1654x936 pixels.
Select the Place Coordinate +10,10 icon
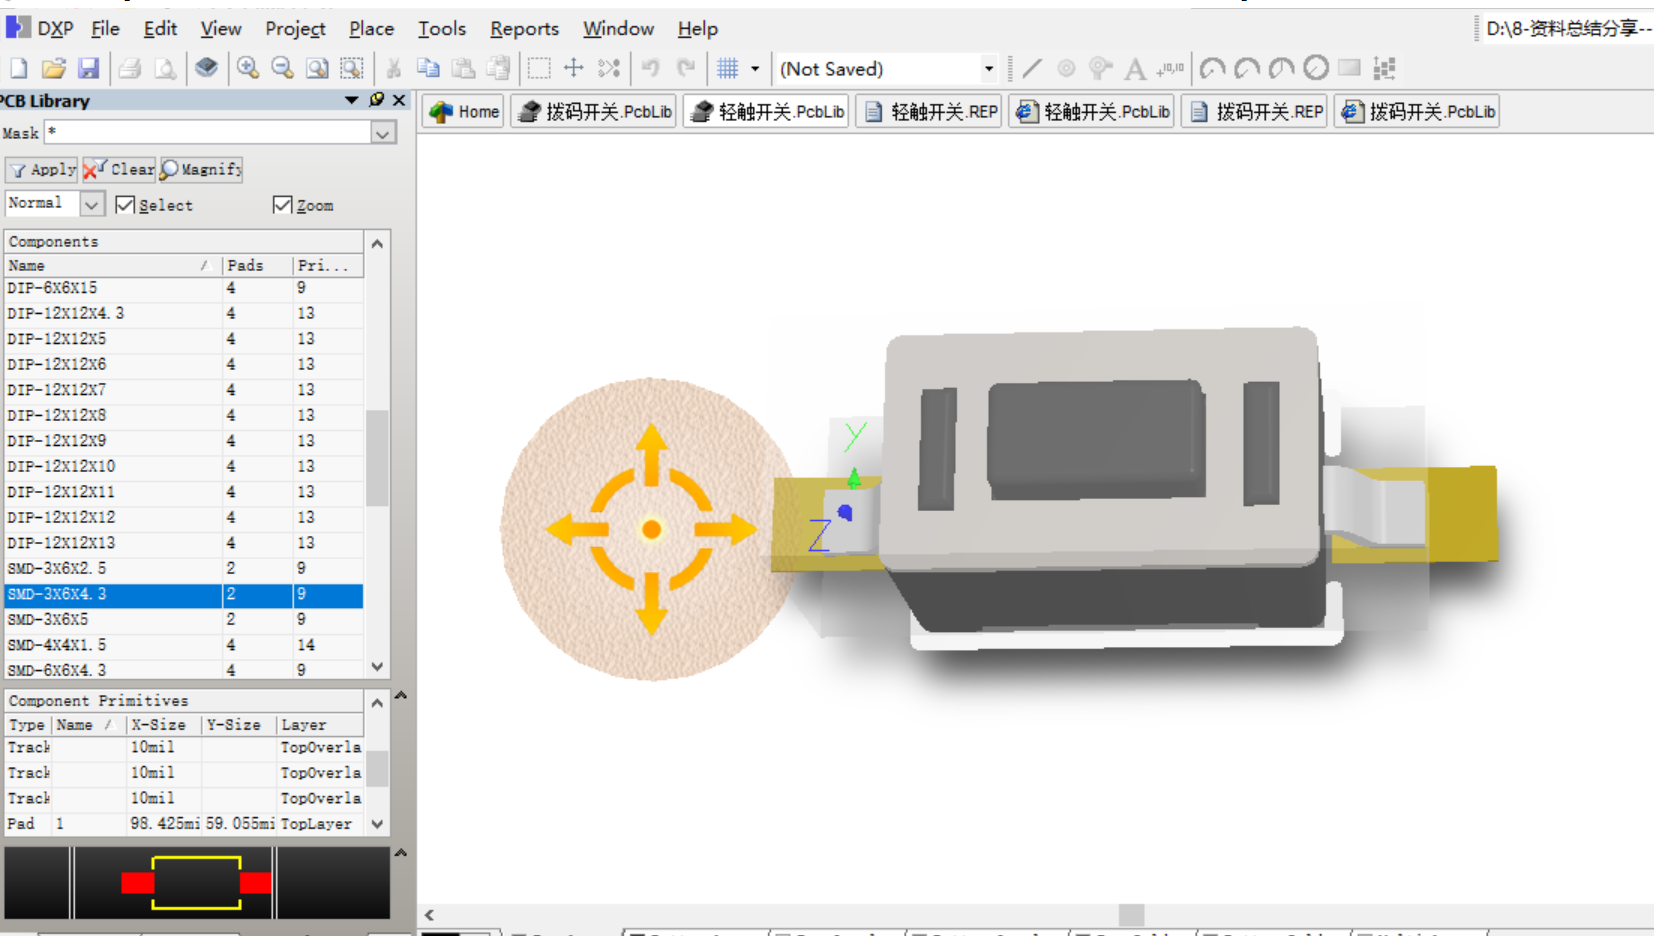coord(1170,68)
